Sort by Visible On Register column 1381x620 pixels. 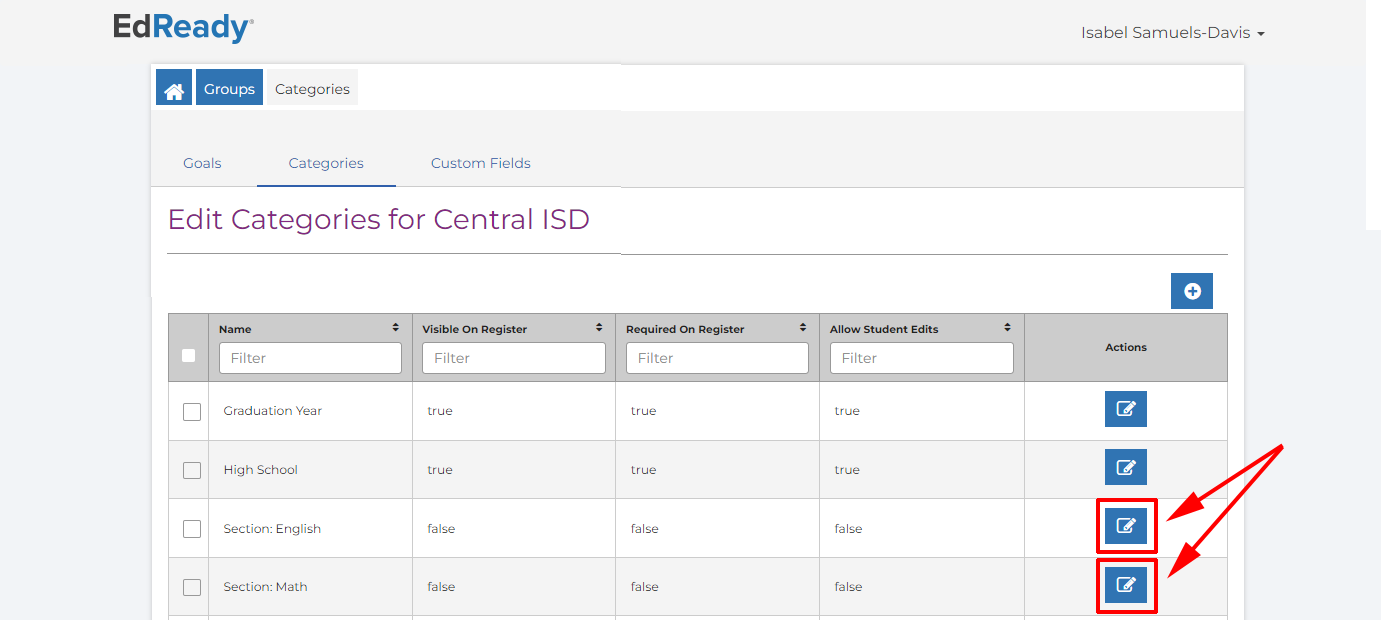pyautogui.click(x=599, y=328)
